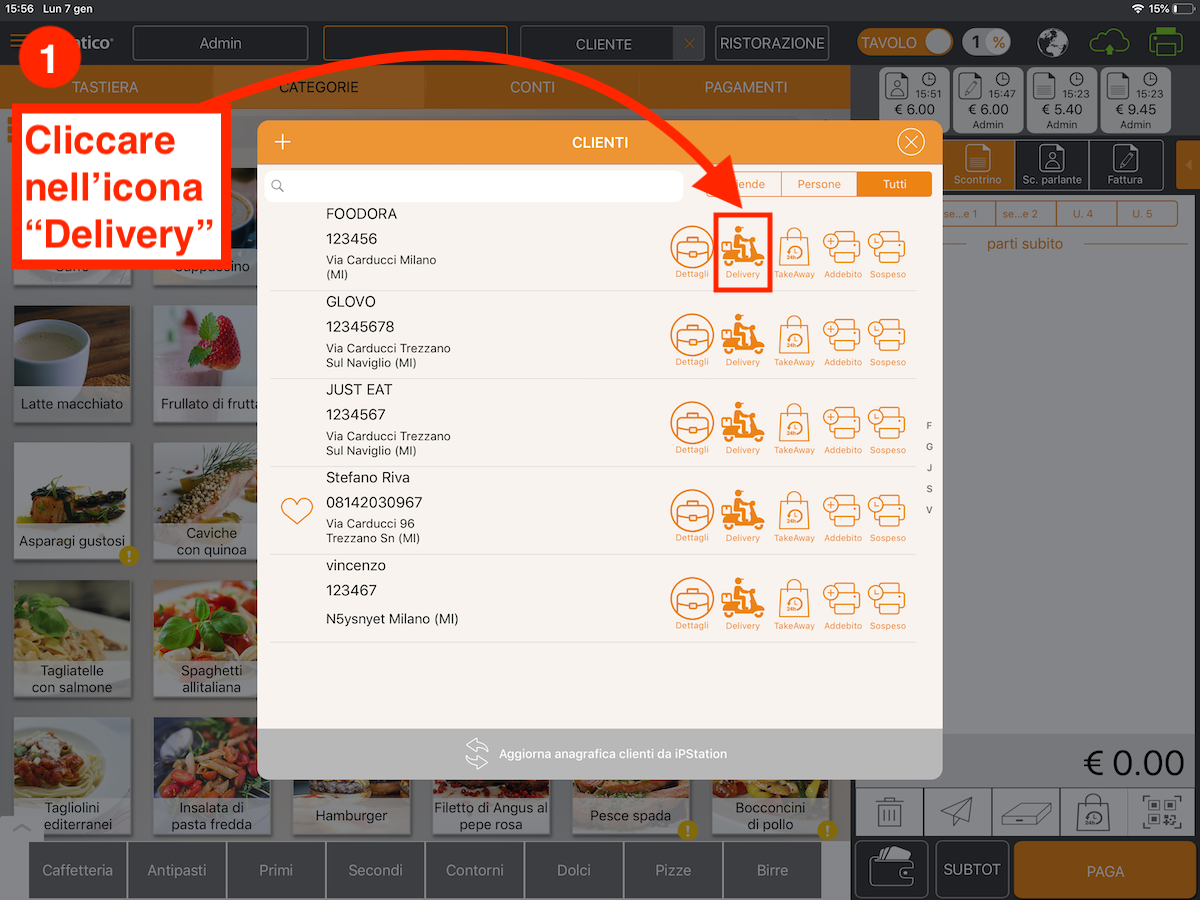This screenshot has height=900, width=1200.
Task: Click the client search field
Action: 474,185
